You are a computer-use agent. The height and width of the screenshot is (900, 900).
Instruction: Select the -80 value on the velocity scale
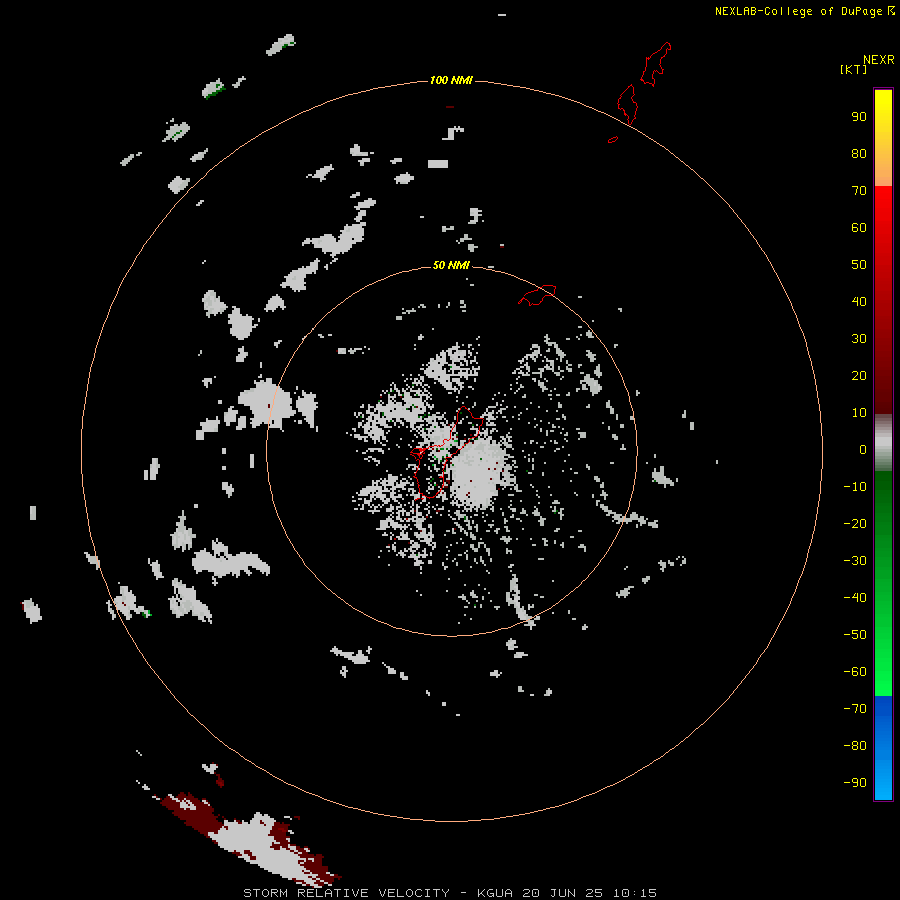click(x=855, y=746)
